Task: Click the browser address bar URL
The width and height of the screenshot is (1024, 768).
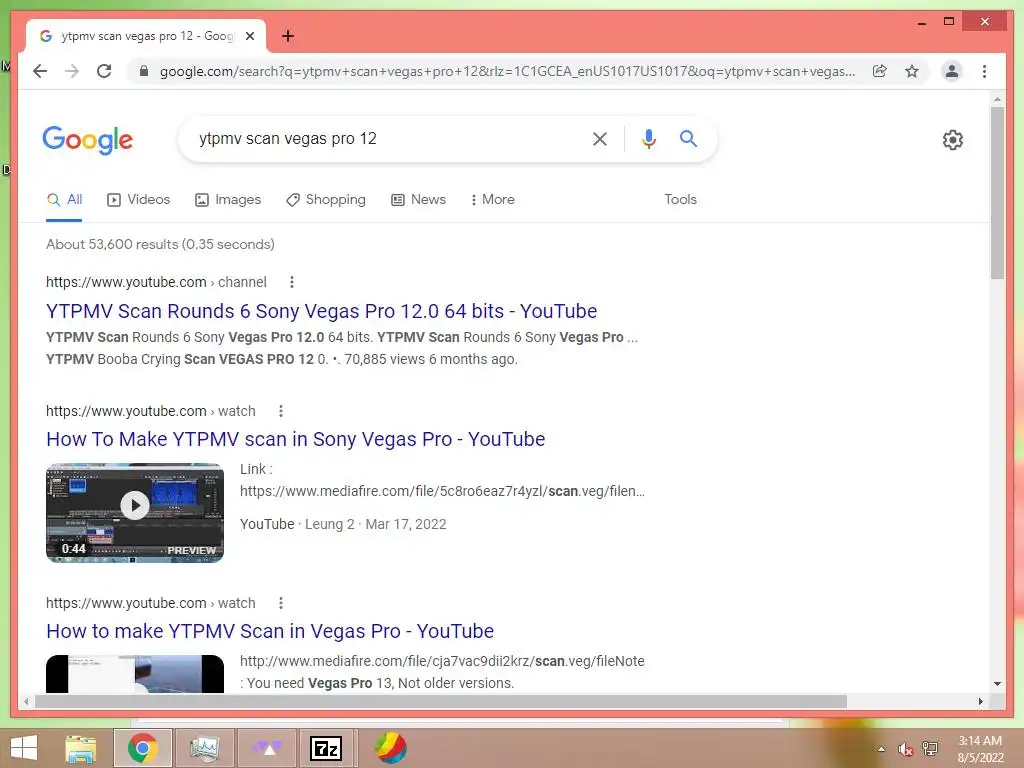Action: point(507,71)
